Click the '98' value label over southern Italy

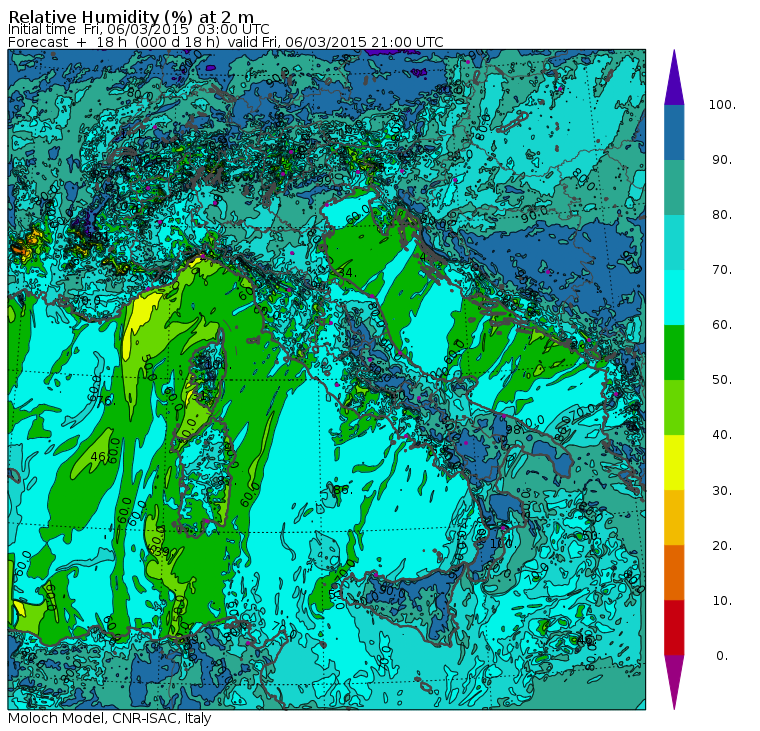click(x=513, y=429)
